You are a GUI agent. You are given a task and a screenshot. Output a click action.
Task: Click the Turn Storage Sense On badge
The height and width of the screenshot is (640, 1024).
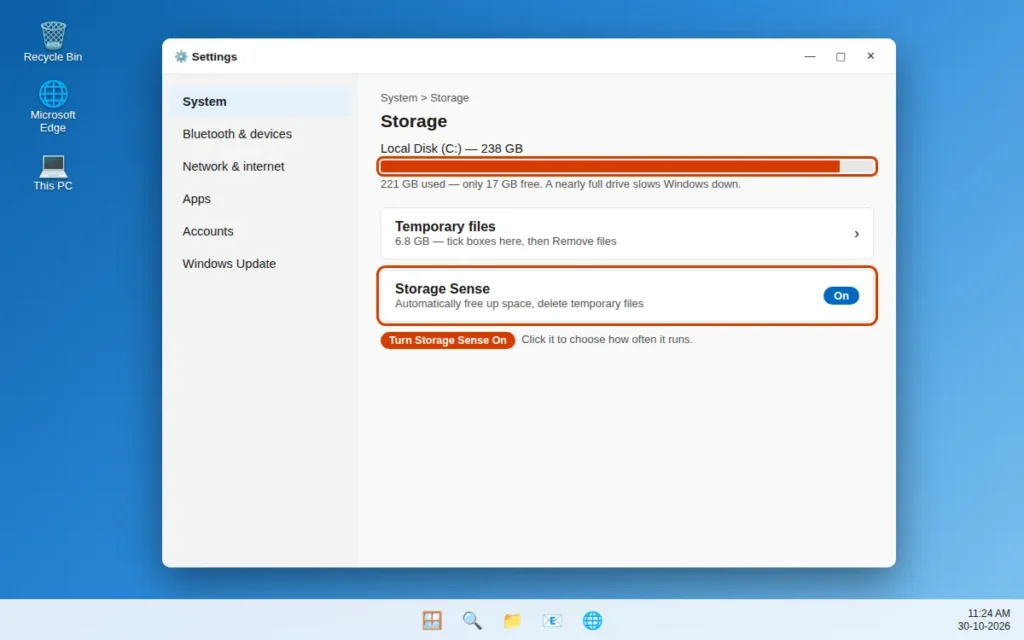pyautogui.click(x=447, y=340)
